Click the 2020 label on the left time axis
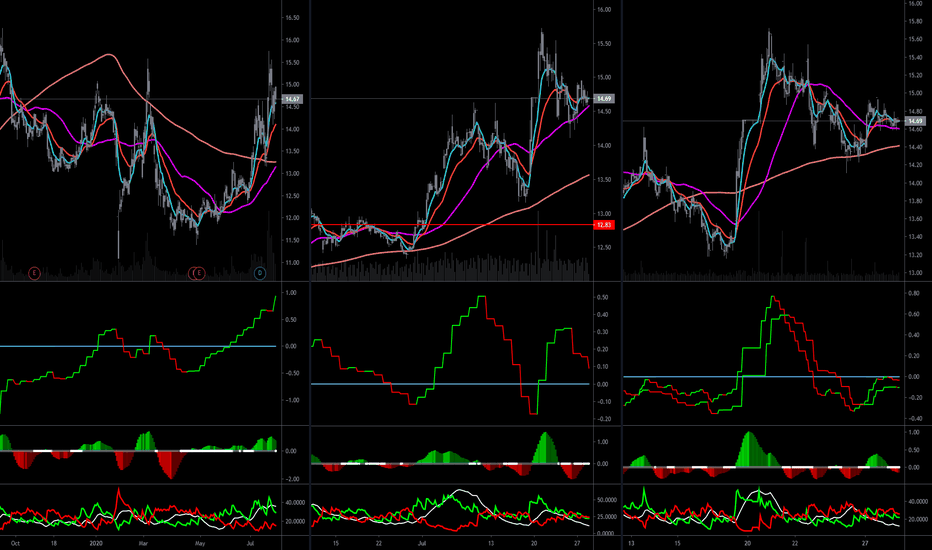Image resolution: width=932 pixels, height=550 pixels. click(x=96, y=543)
